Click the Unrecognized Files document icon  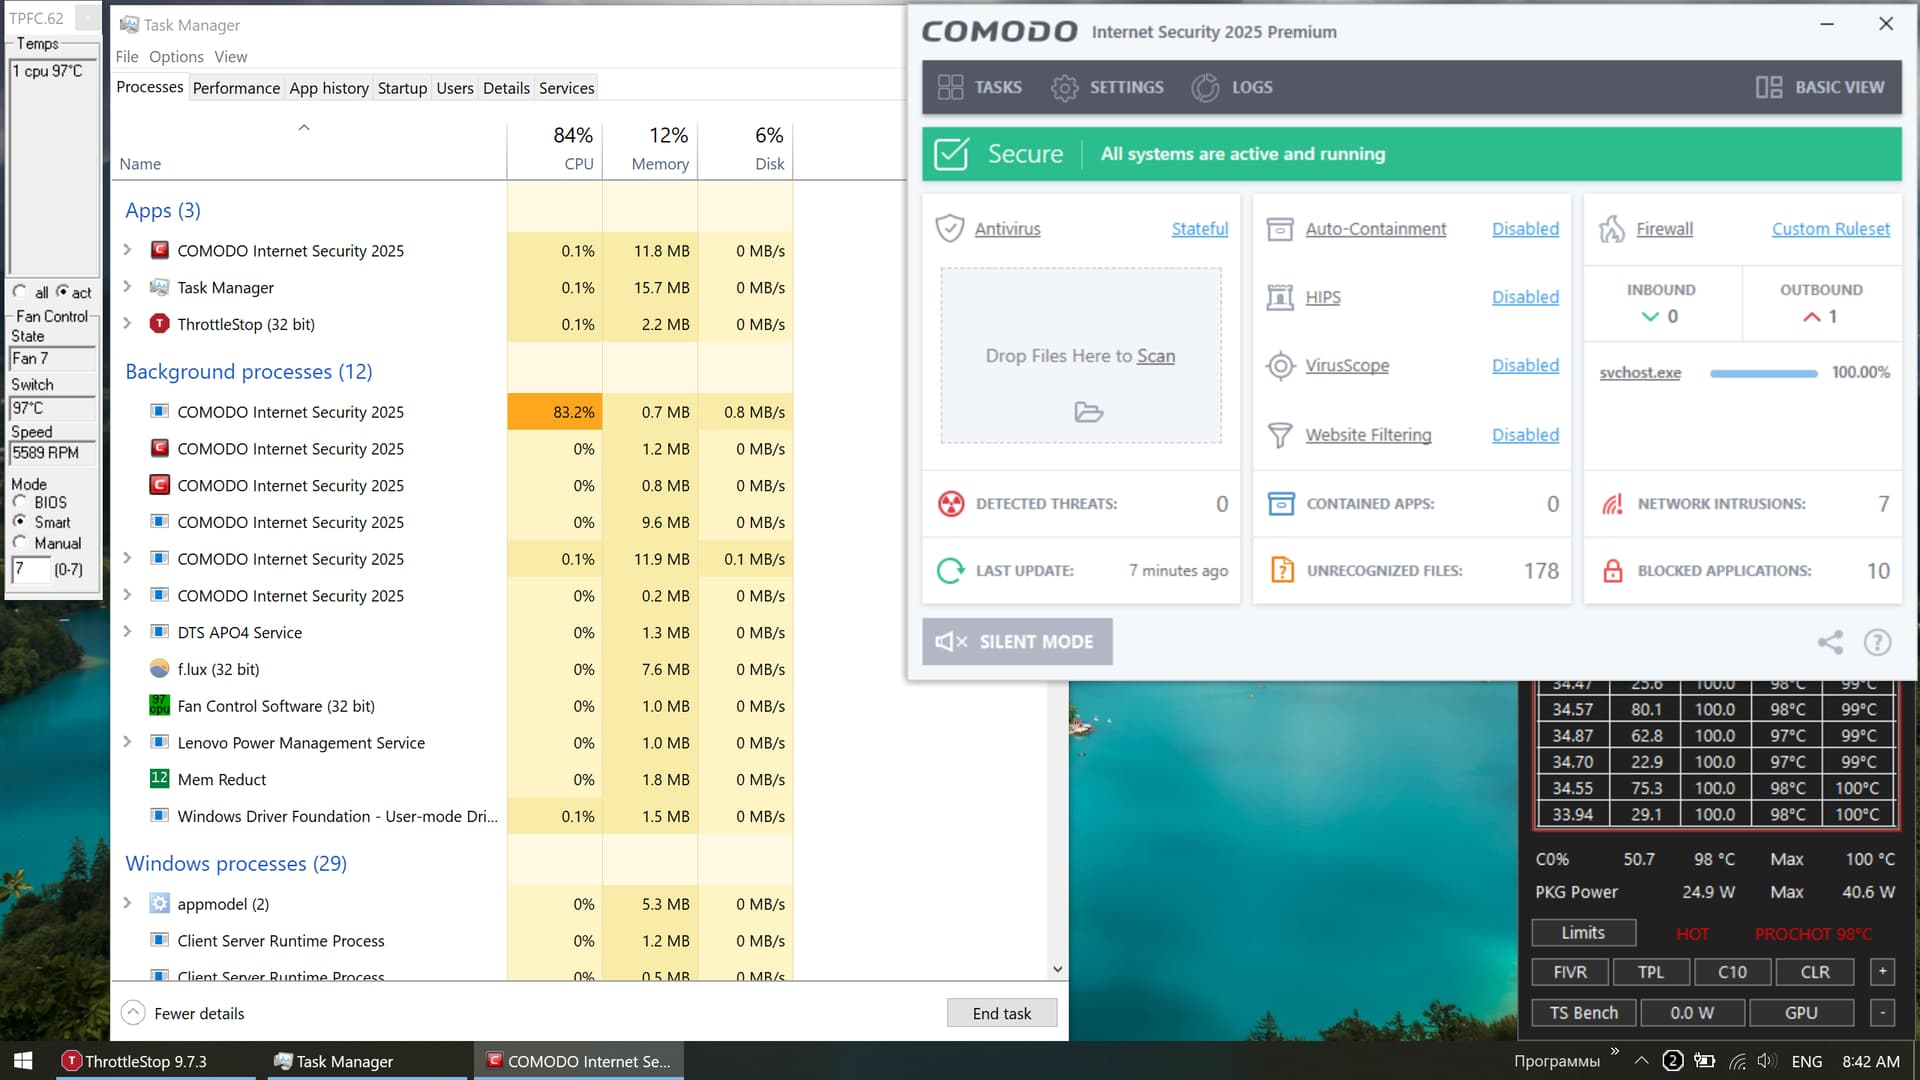click(x=1281, y=570)
